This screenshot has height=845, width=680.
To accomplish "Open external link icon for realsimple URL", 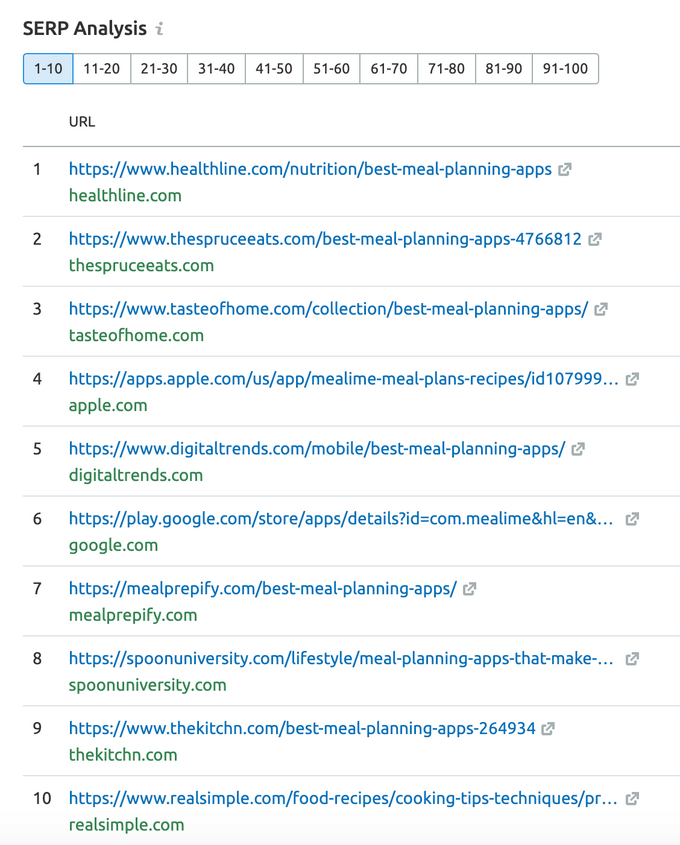I will 632,799.
